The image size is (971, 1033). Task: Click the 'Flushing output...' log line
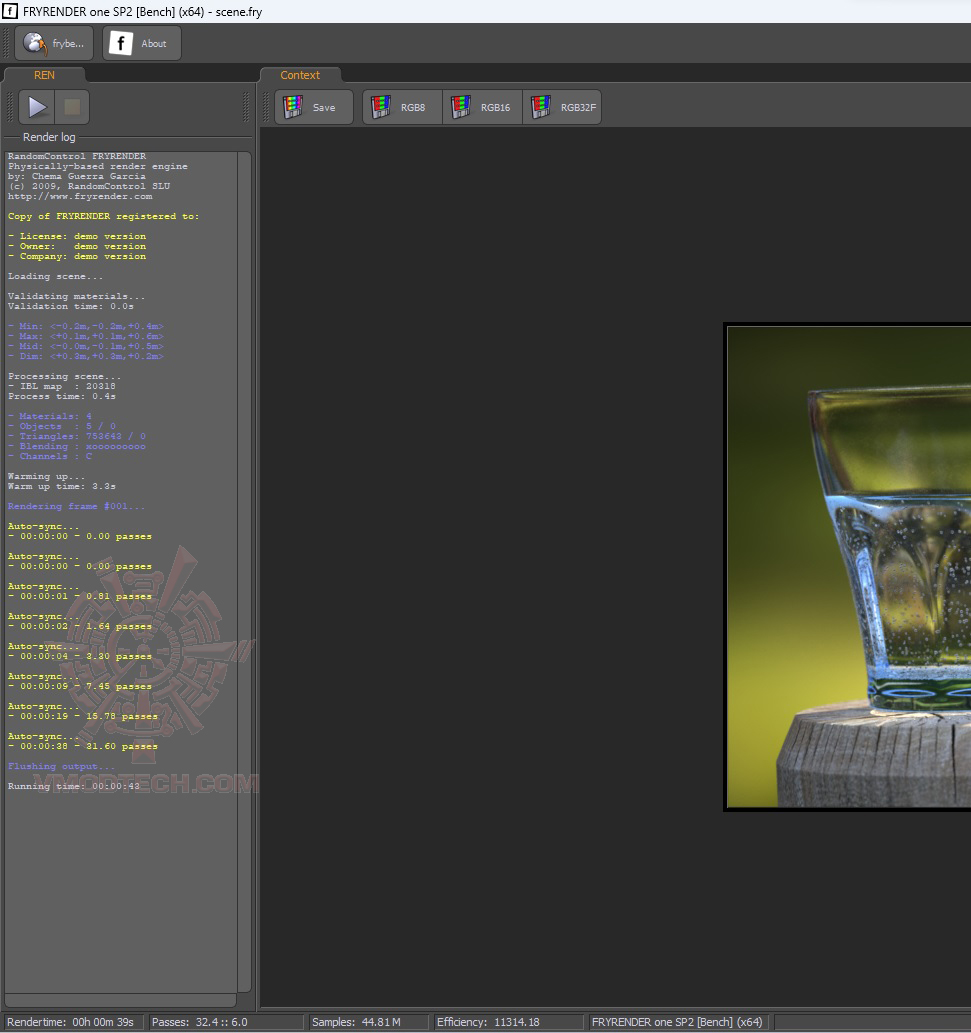(x=62, y=766)
